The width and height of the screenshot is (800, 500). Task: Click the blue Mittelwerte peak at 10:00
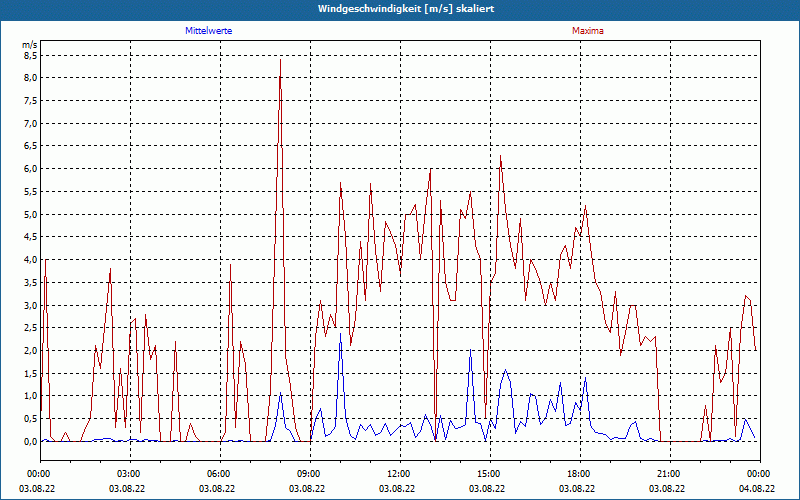coord(340,334)
